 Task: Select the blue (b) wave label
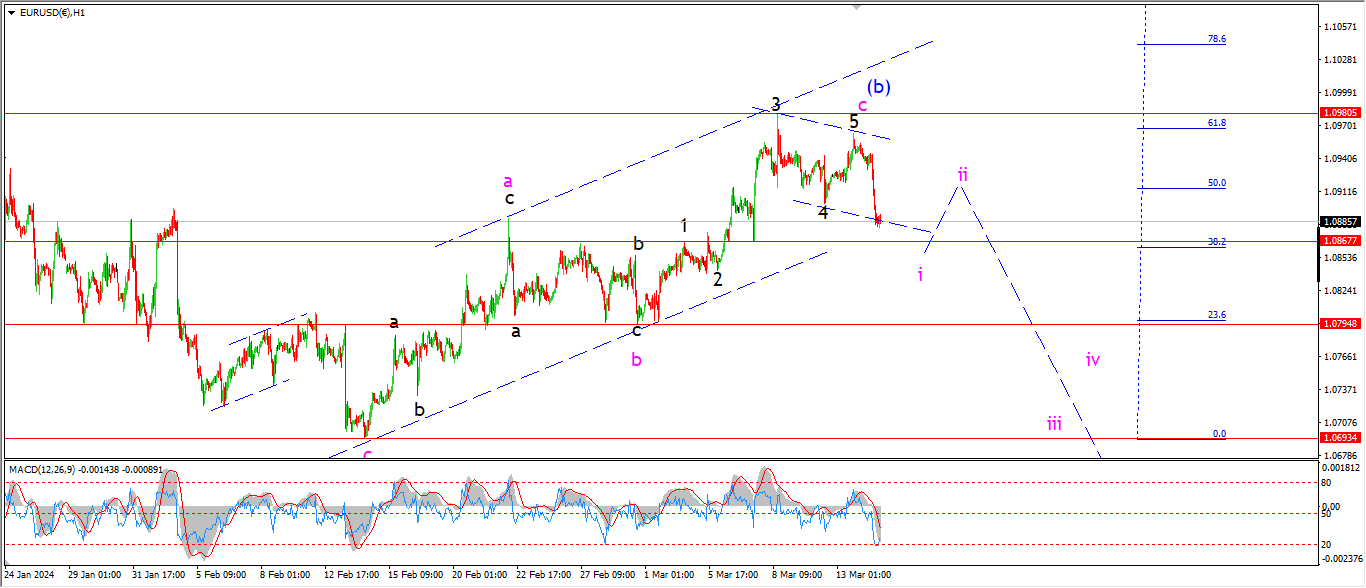(878, 87)
